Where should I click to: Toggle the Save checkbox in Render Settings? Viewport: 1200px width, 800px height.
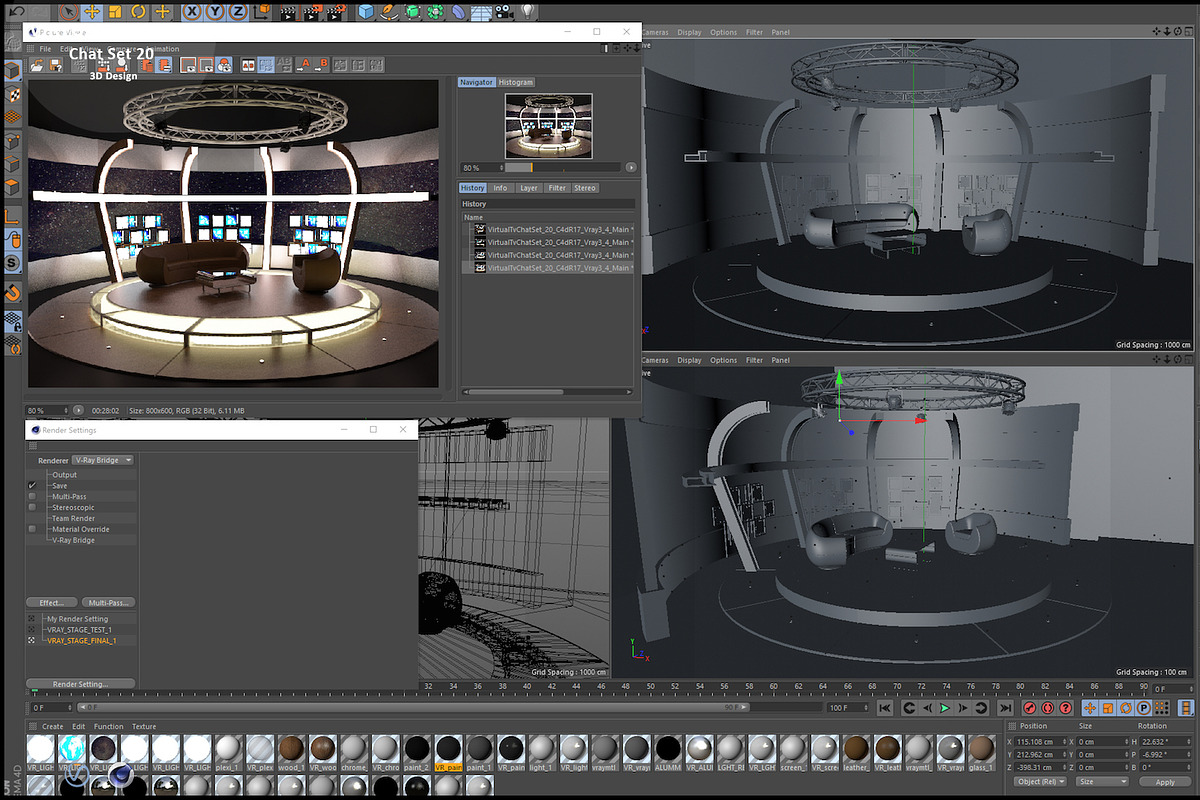32,485
